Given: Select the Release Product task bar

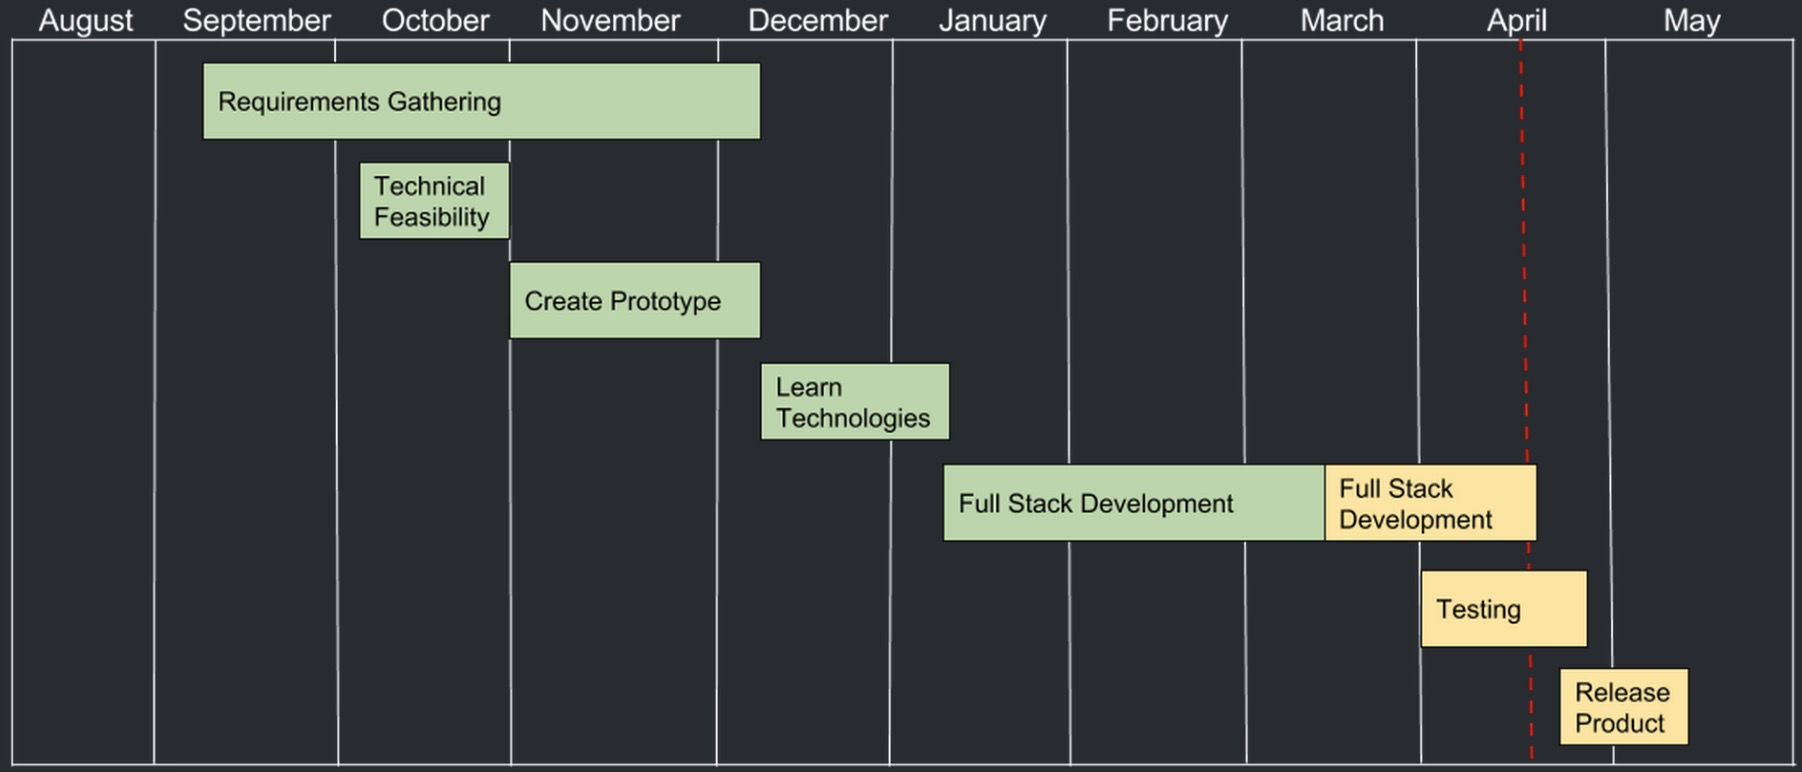Looking at the screenshot, I should [x=1624, y=707].
